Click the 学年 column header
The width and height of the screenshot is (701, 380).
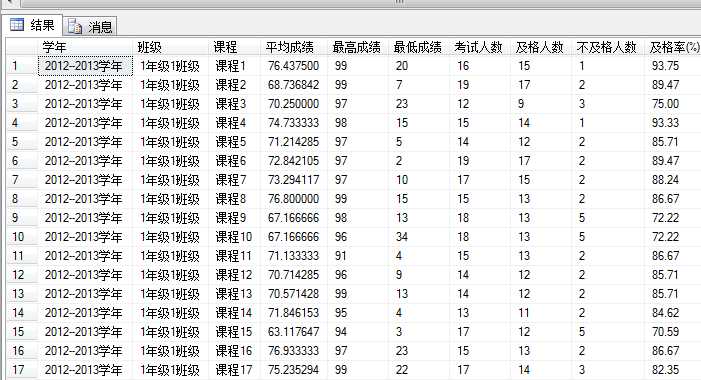85,47
